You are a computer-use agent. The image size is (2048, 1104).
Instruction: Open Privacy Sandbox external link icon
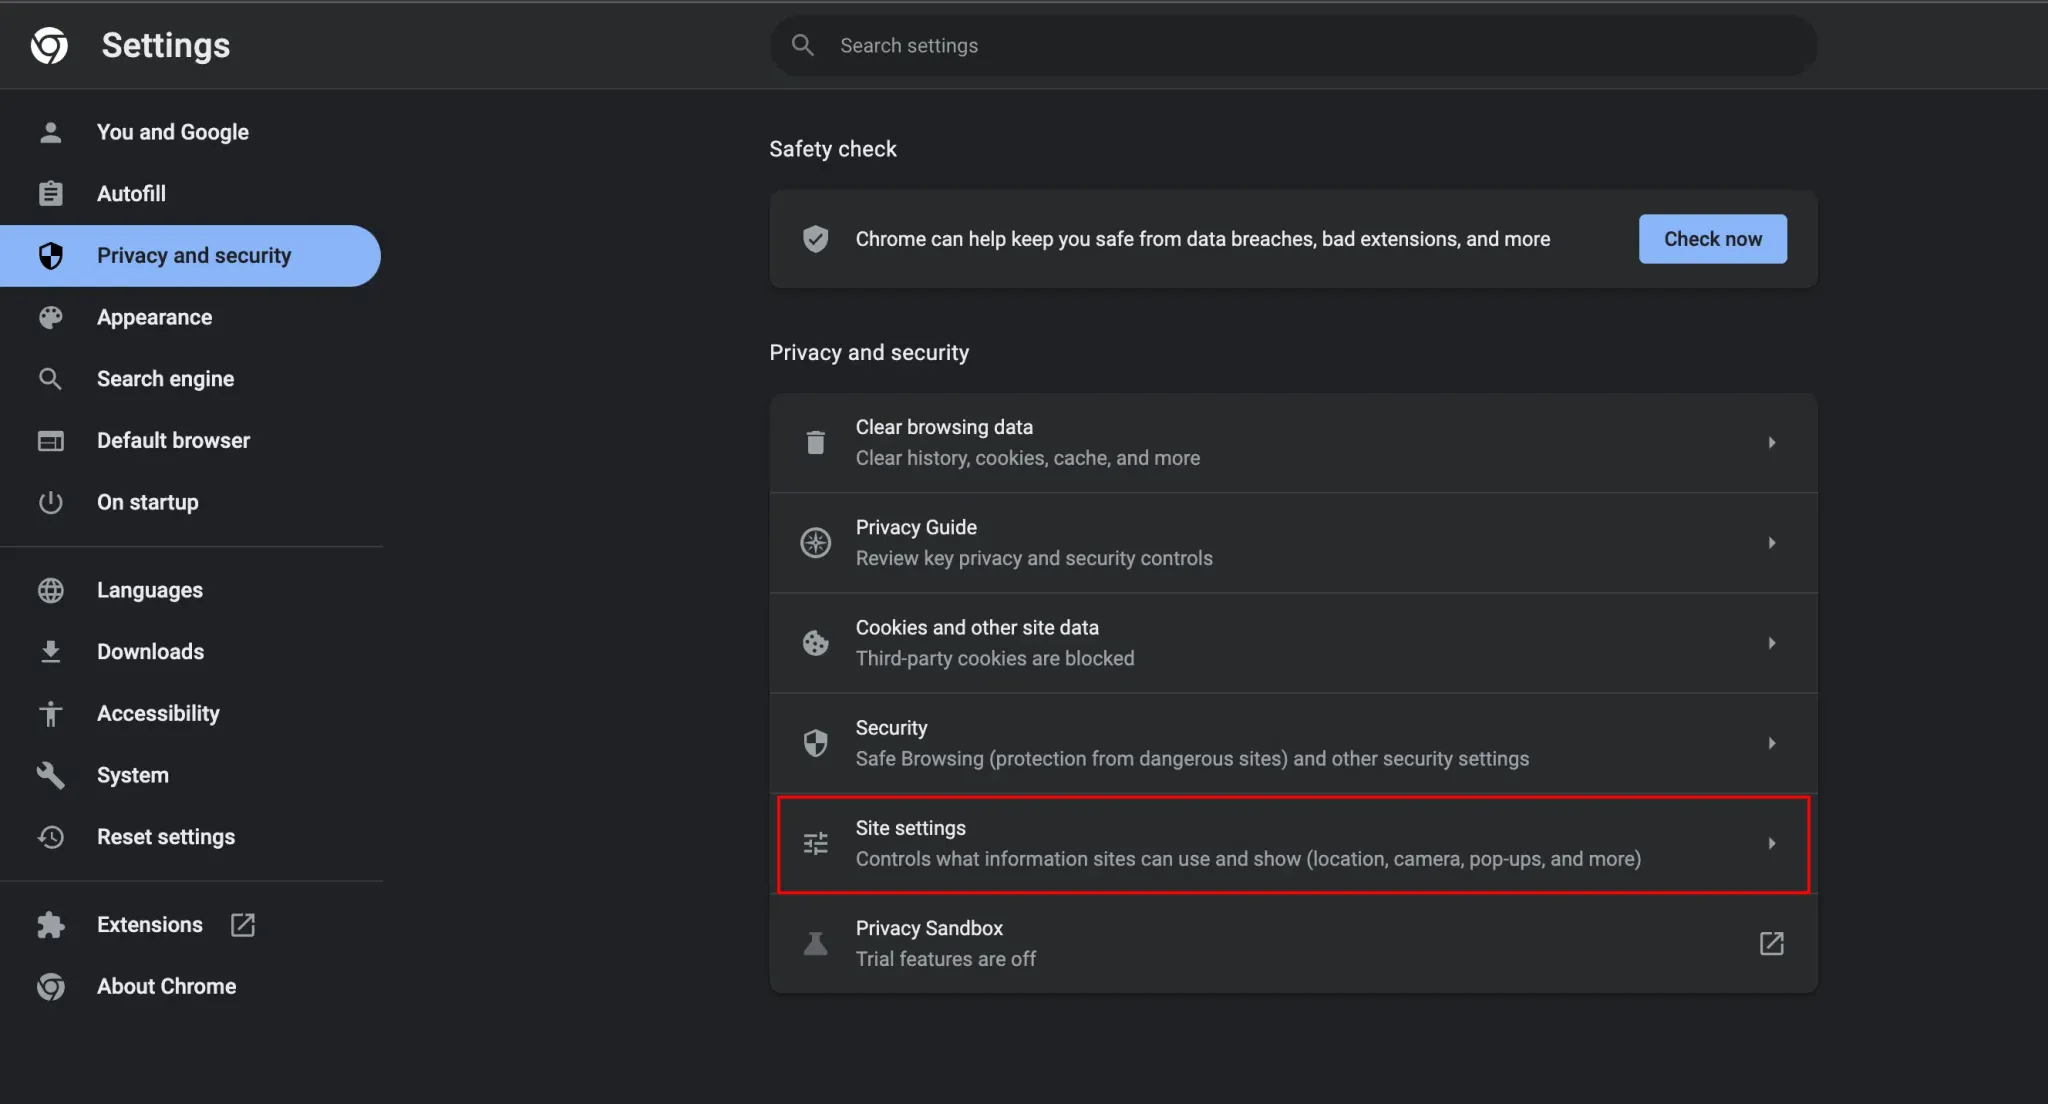(1771, 944)
